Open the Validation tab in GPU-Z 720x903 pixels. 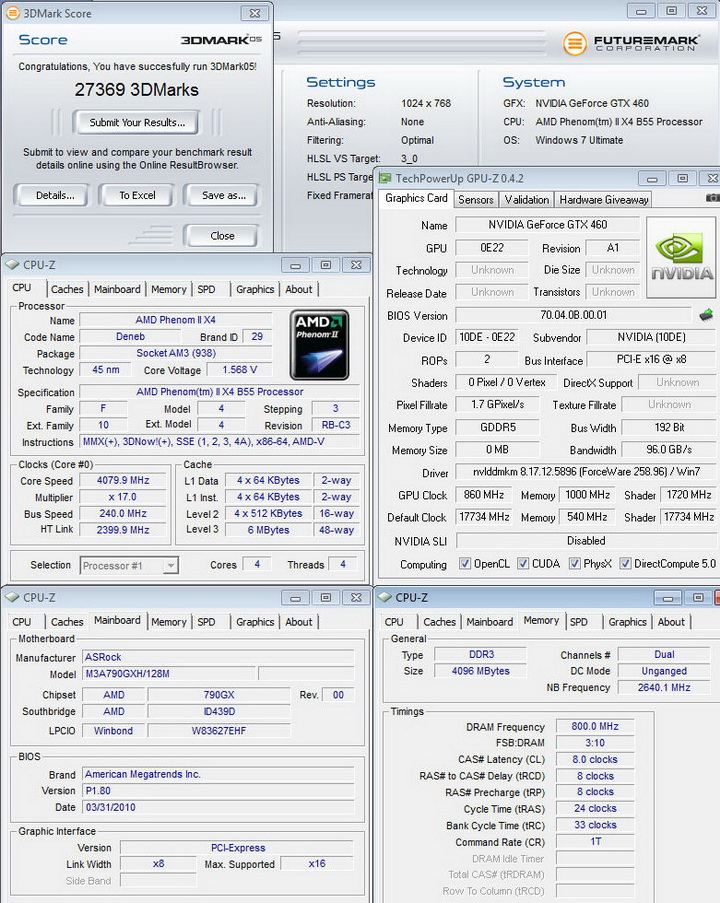point(526,199)
